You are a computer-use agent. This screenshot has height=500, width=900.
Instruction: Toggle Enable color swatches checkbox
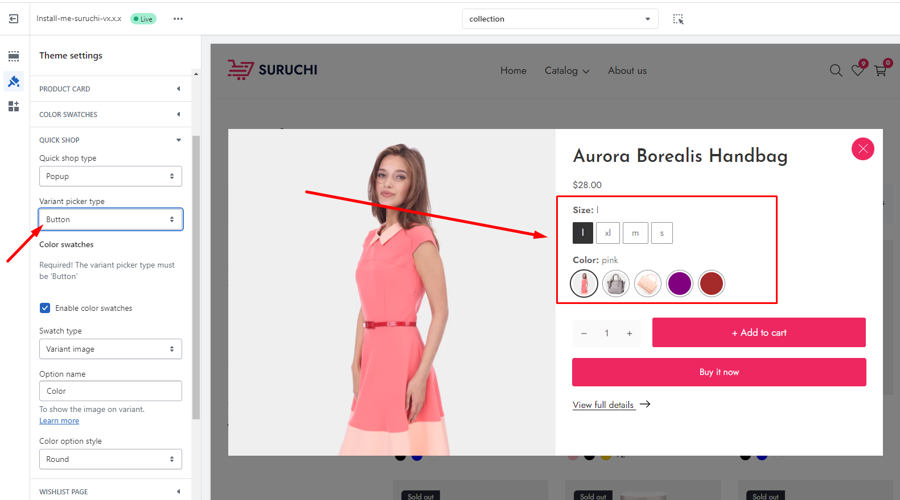(x=45, y=308)
